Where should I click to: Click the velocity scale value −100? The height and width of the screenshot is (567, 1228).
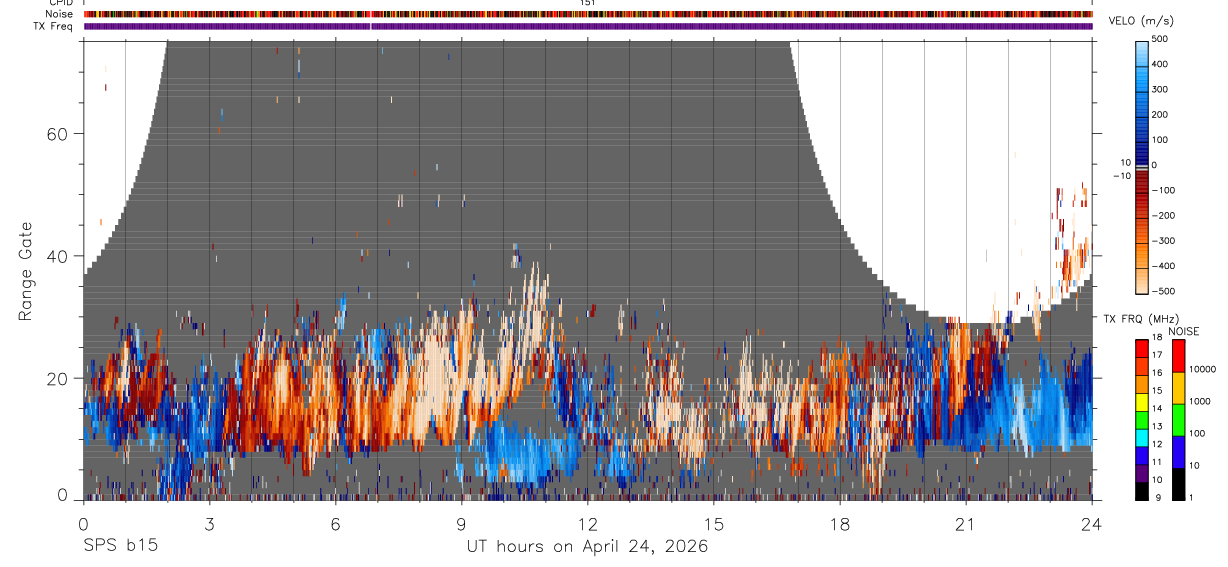pyautogui.click(x=1161, y=190)
